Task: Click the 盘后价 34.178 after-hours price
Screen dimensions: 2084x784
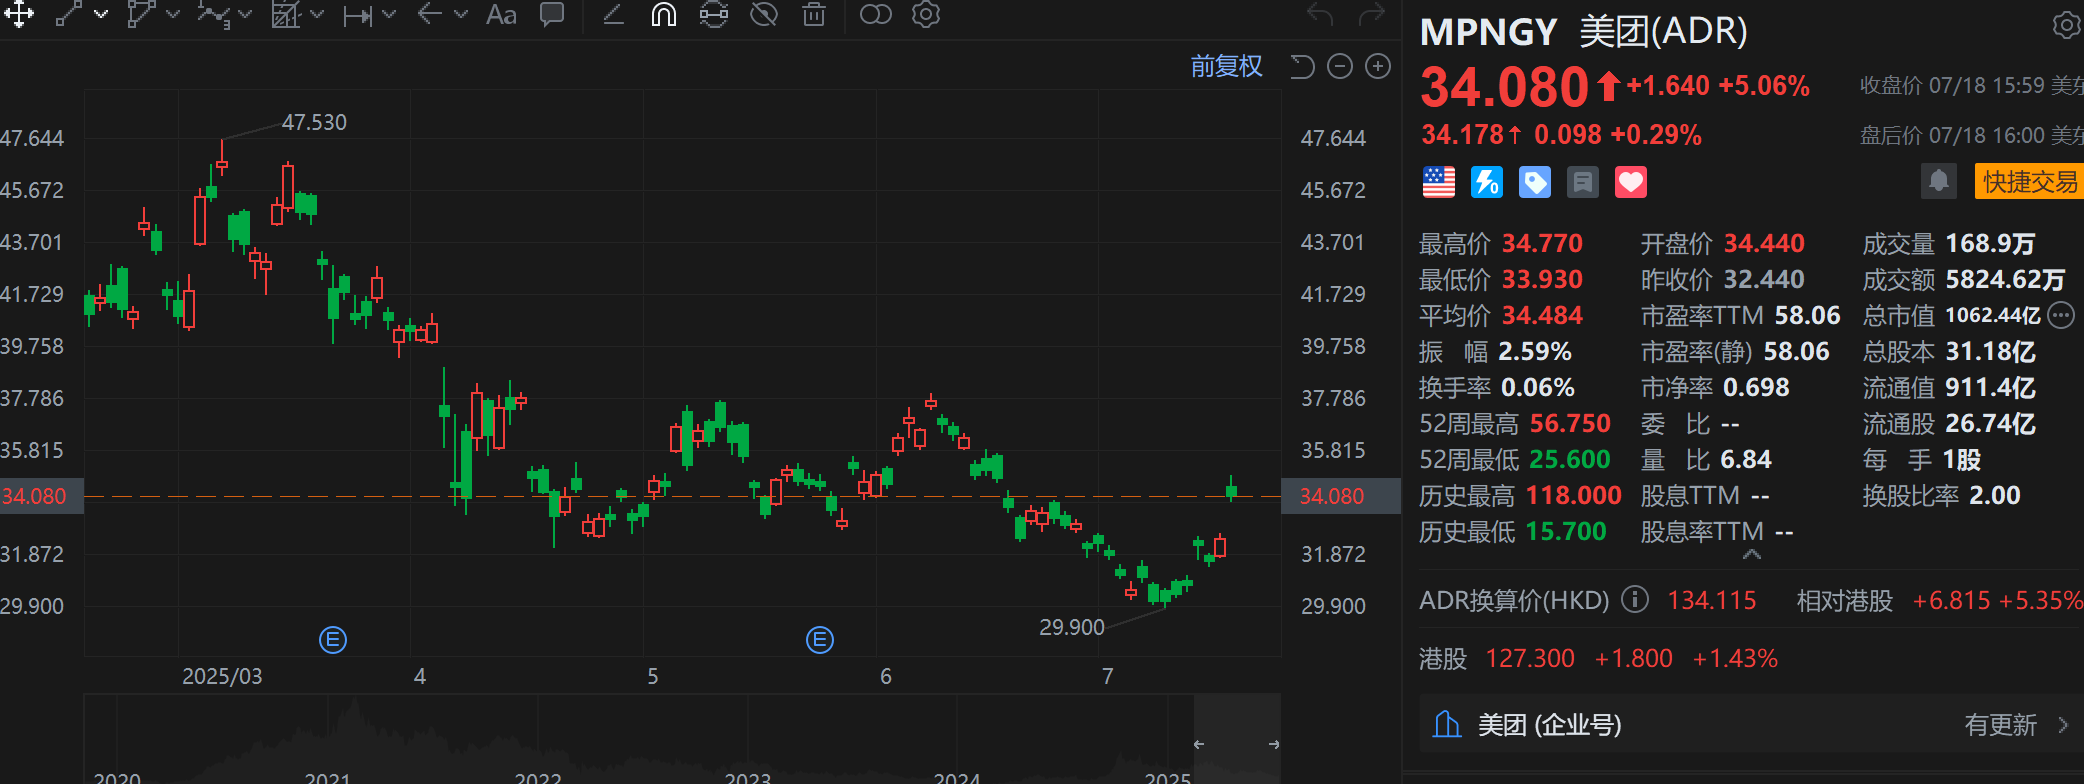Action: 1463,135
